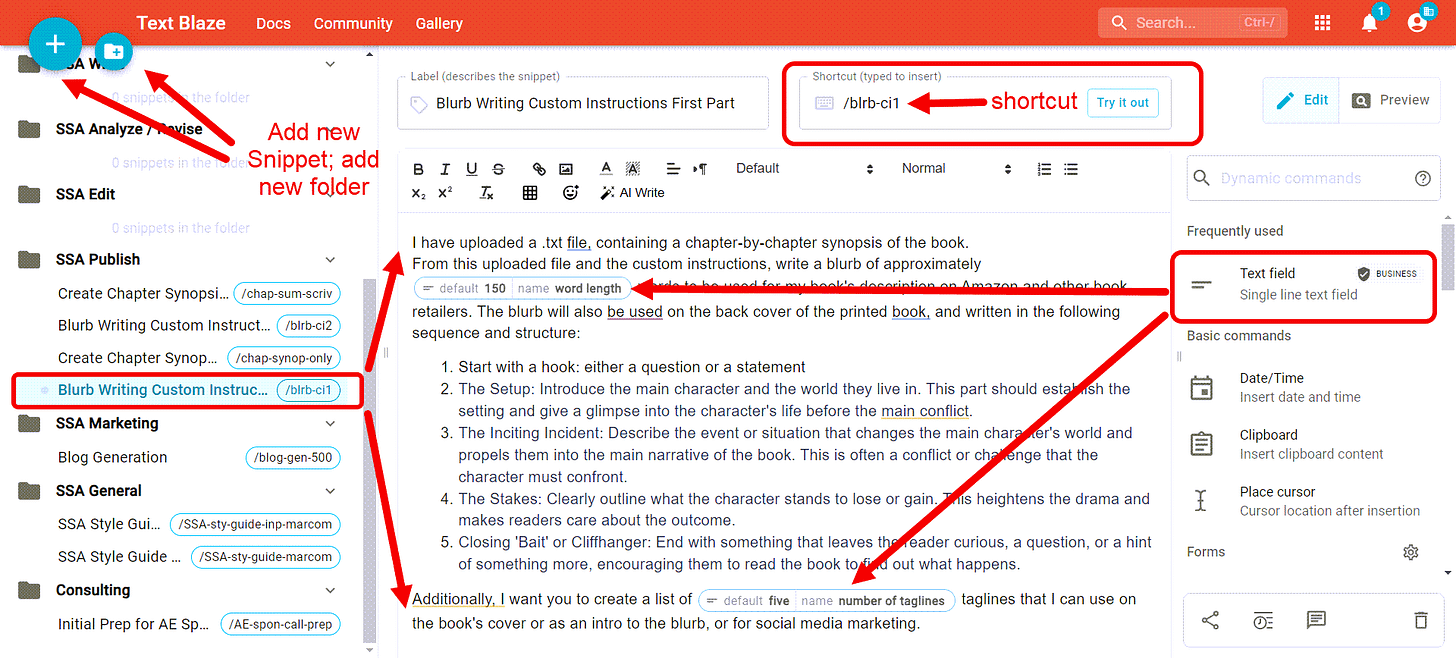Apply subscript formatting
This screenshot has width=1456, height=658.
[419, 193]
